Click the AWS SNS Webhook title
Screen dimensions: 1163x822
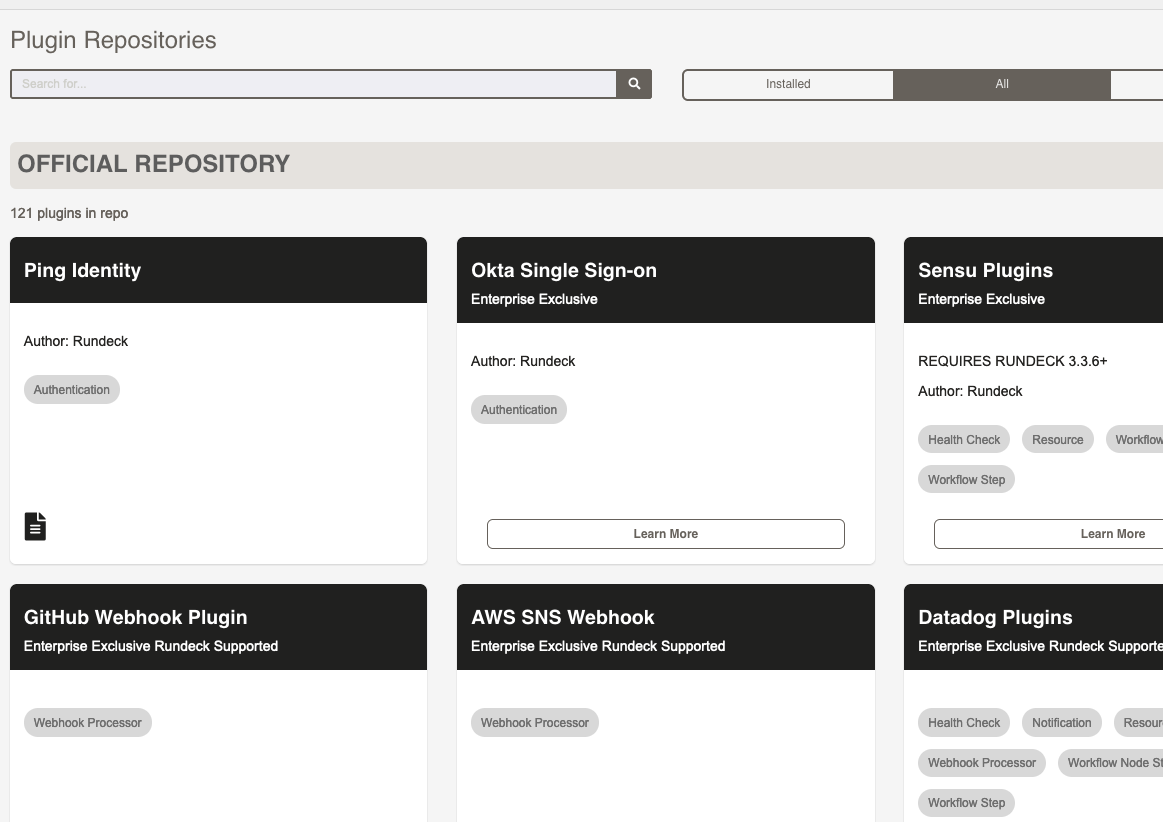(563, 617)
